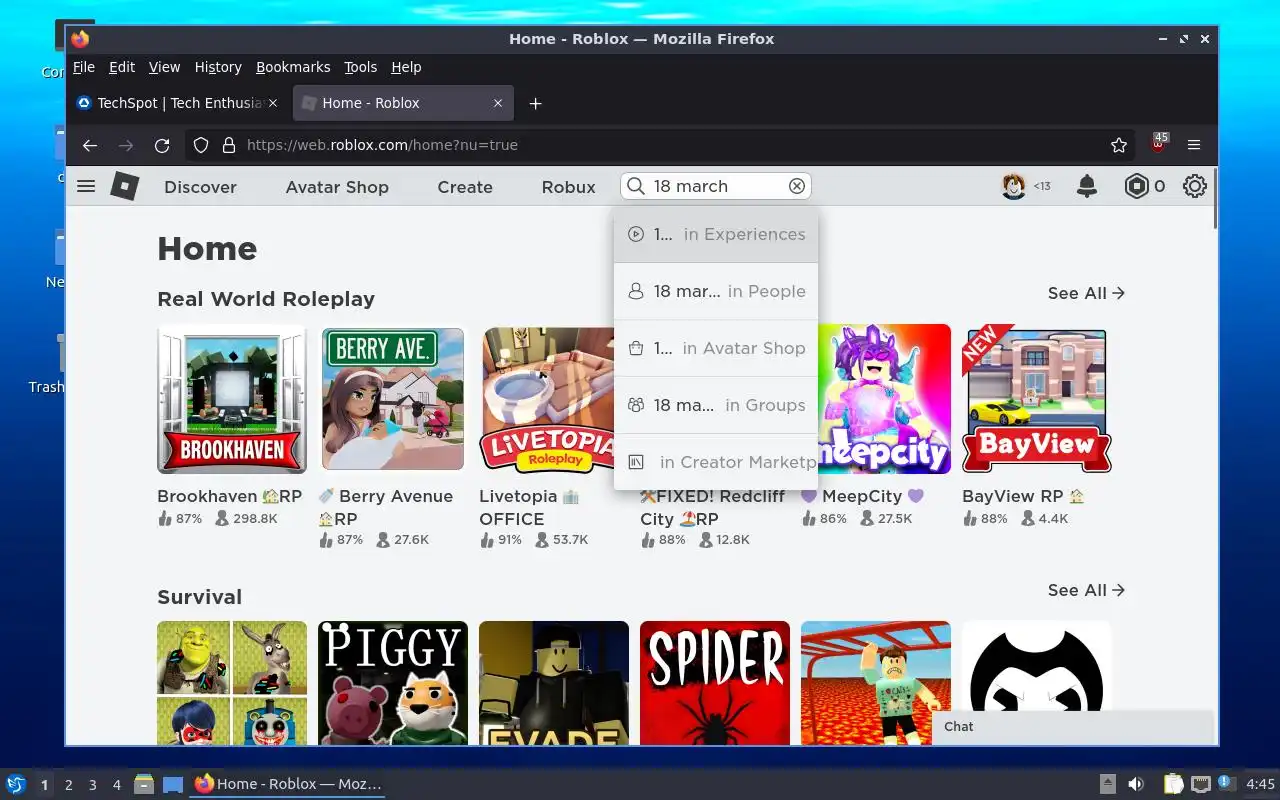The width and height of the screenshot is (1280, 800).
Task: Click the padlock site info icon
Action: [228, 145]
